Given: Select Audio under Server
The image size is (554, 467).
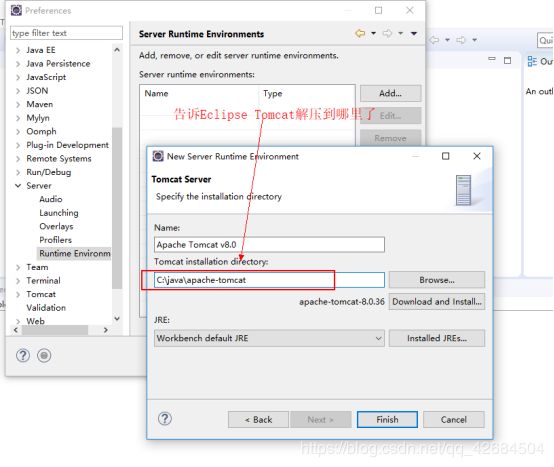Looking at the screenshot, I should coord(51,199).
